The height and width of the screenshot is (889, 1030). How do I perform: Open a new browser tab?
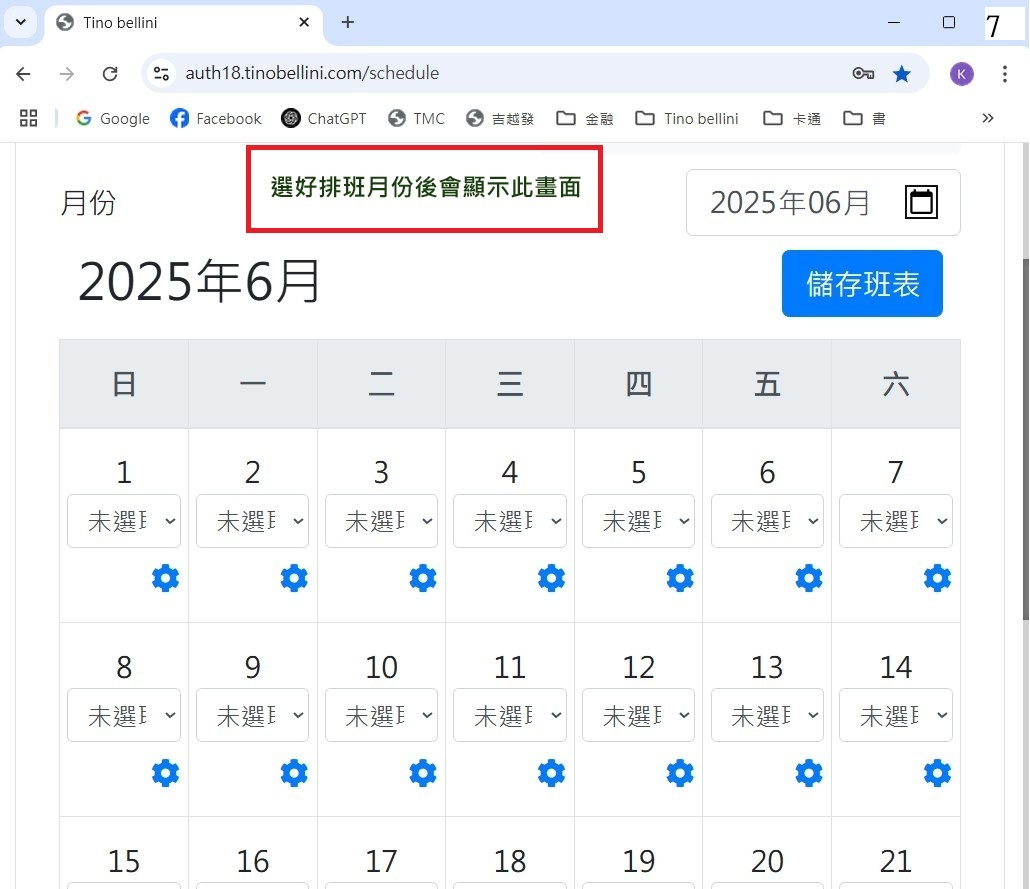pos(348,22)
